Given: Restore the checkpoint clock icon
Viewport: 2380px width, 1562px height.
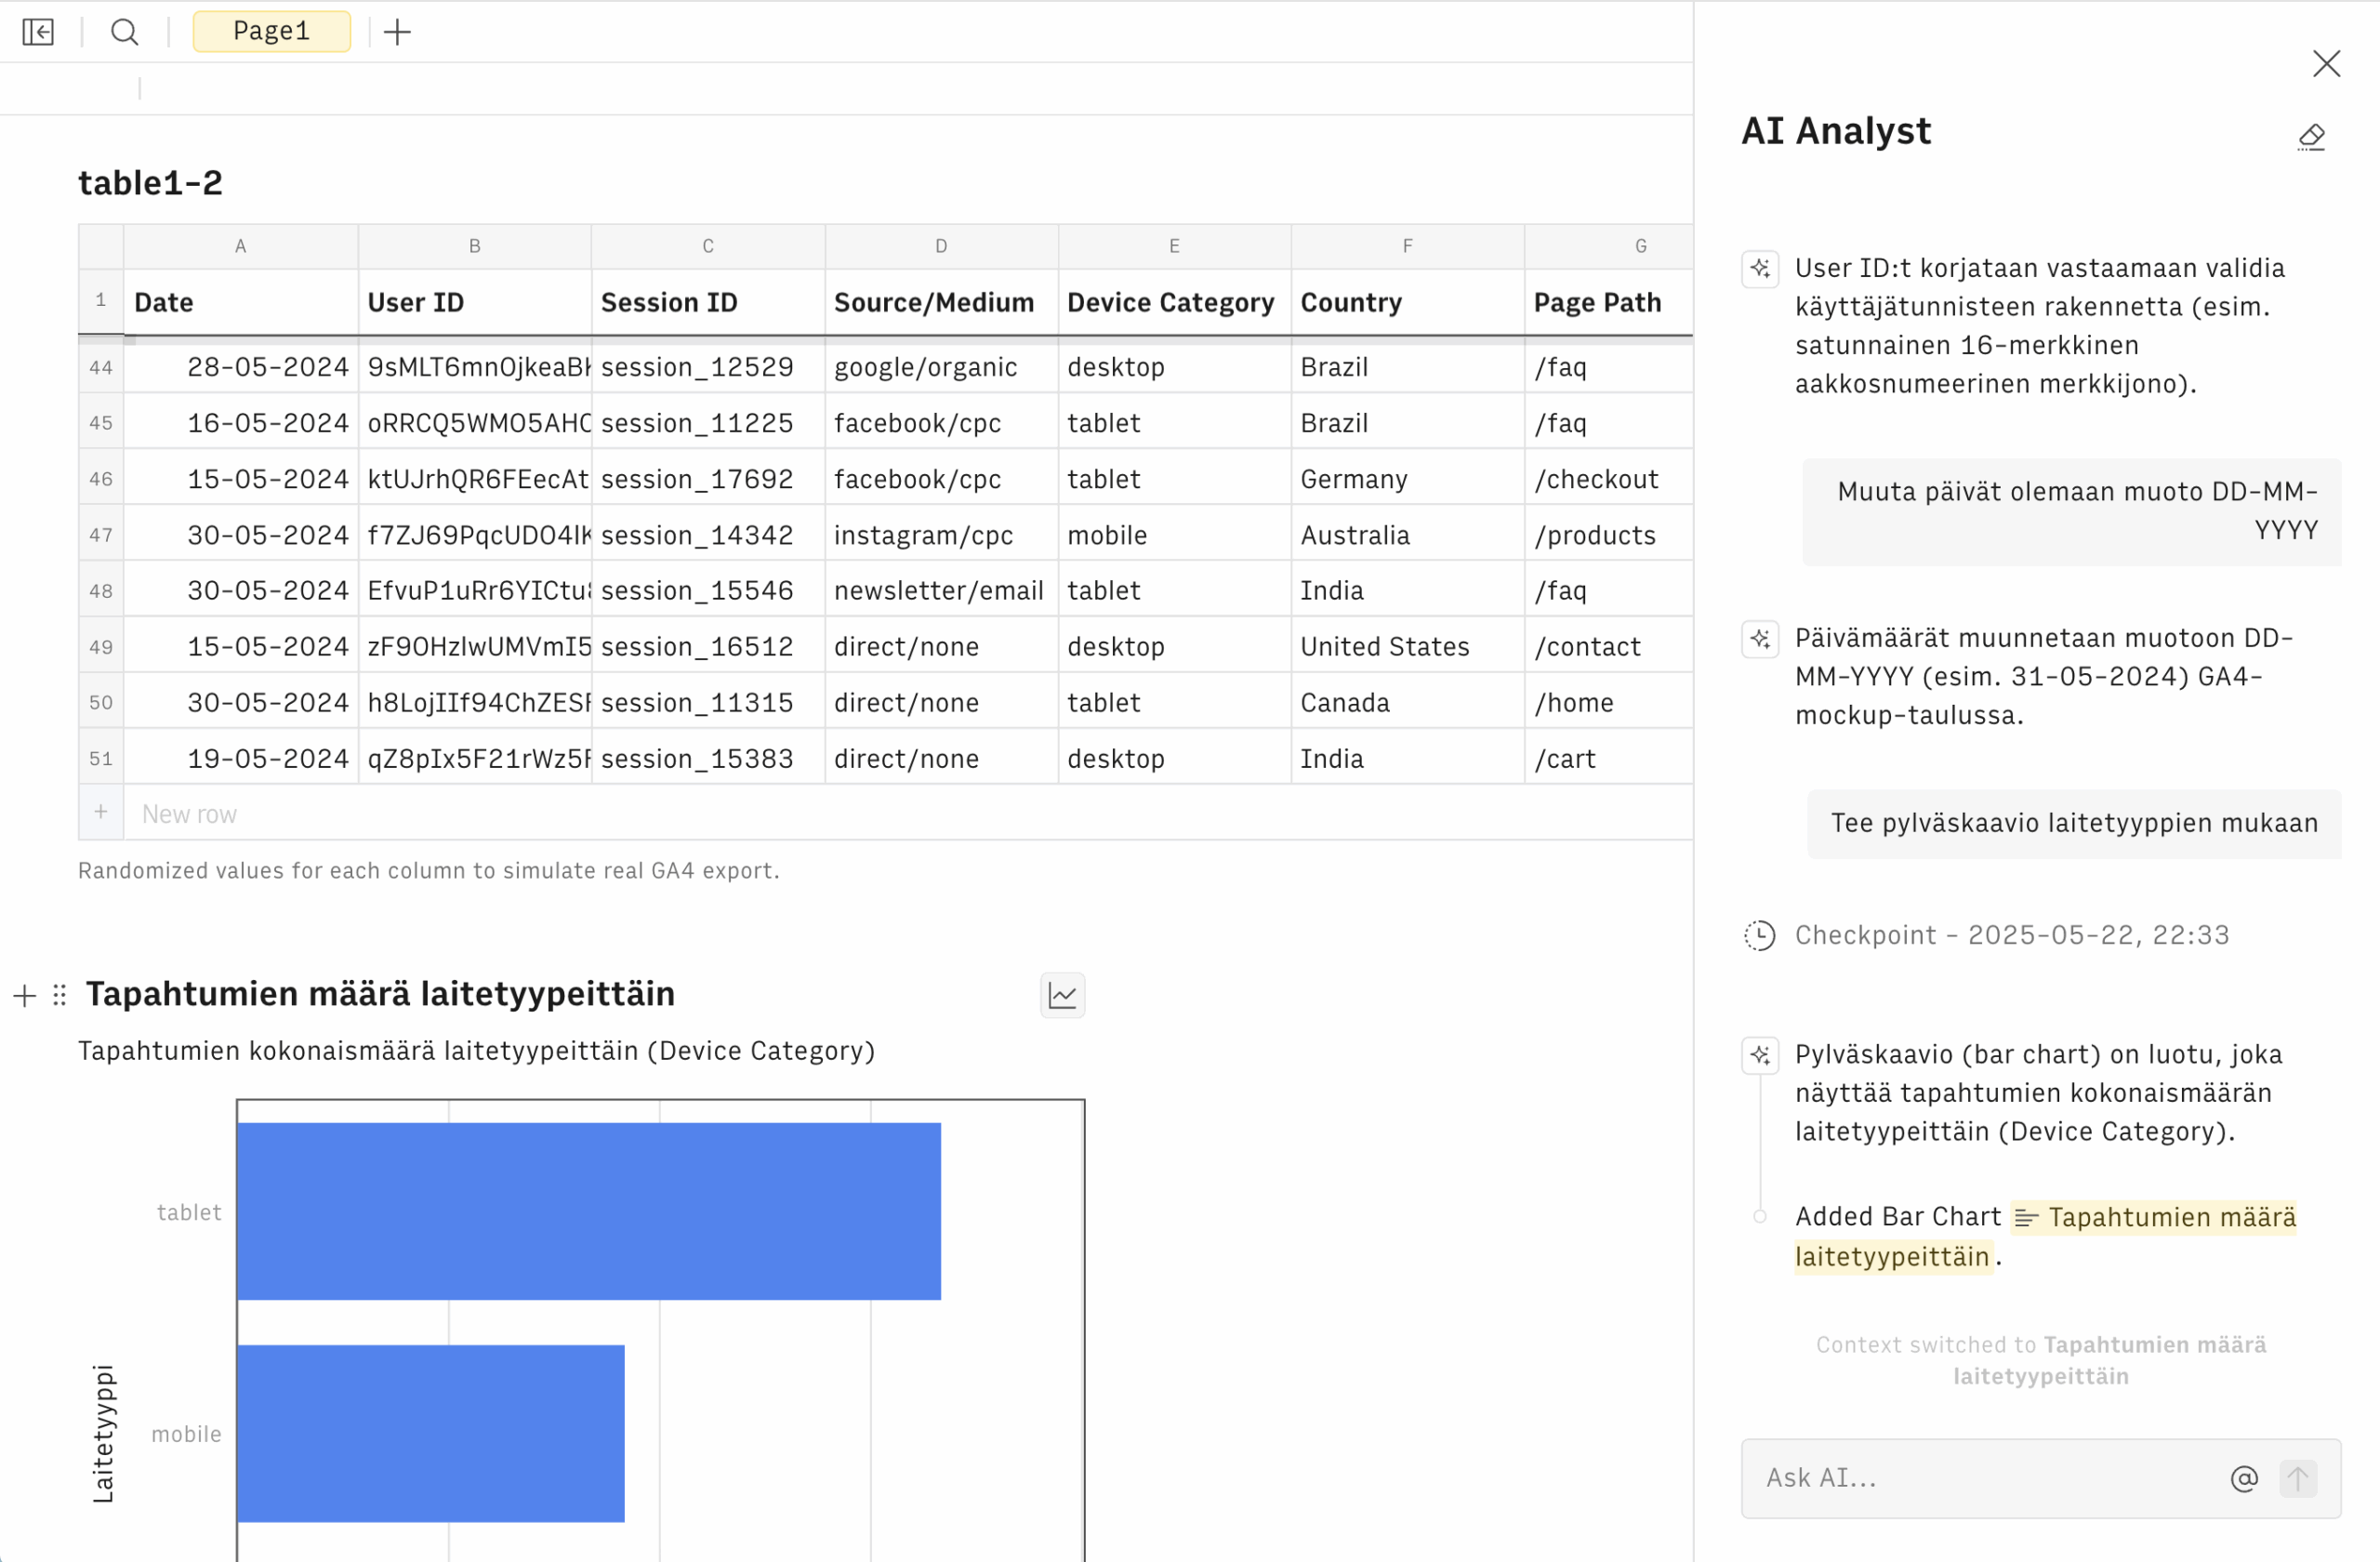Looking at the screenshot, I should coord(1759,935).
